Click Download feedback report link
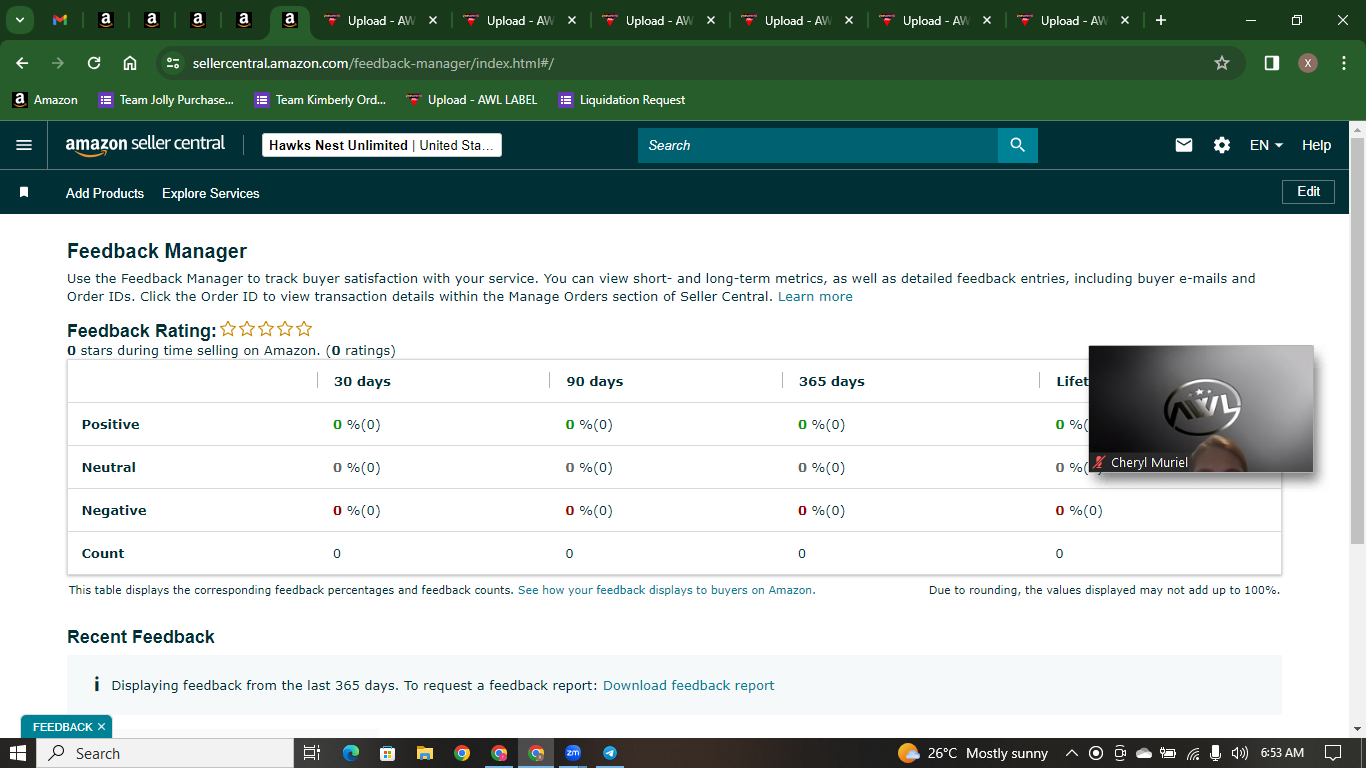This screenshot has width=1366, height=768. pos(689,685)
